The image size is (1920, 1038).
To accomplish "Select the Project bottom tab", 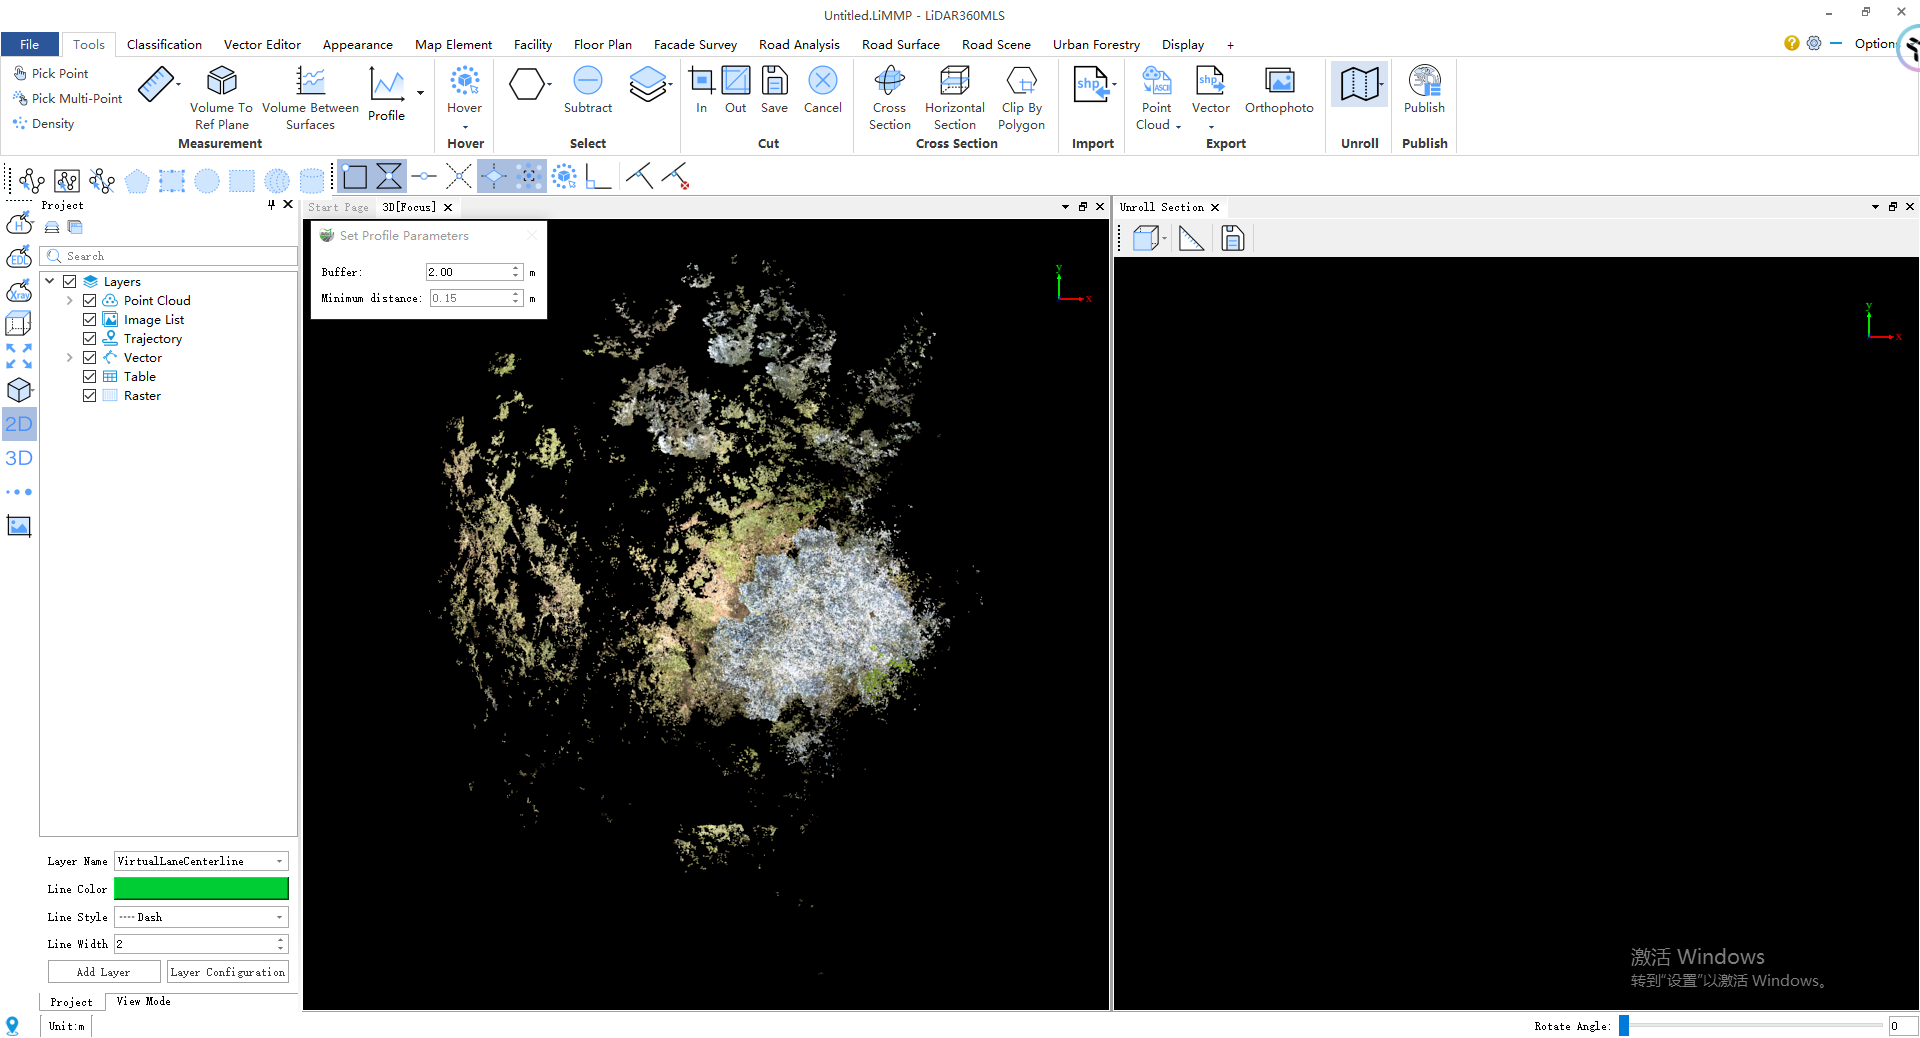I will pos(71,1002).
